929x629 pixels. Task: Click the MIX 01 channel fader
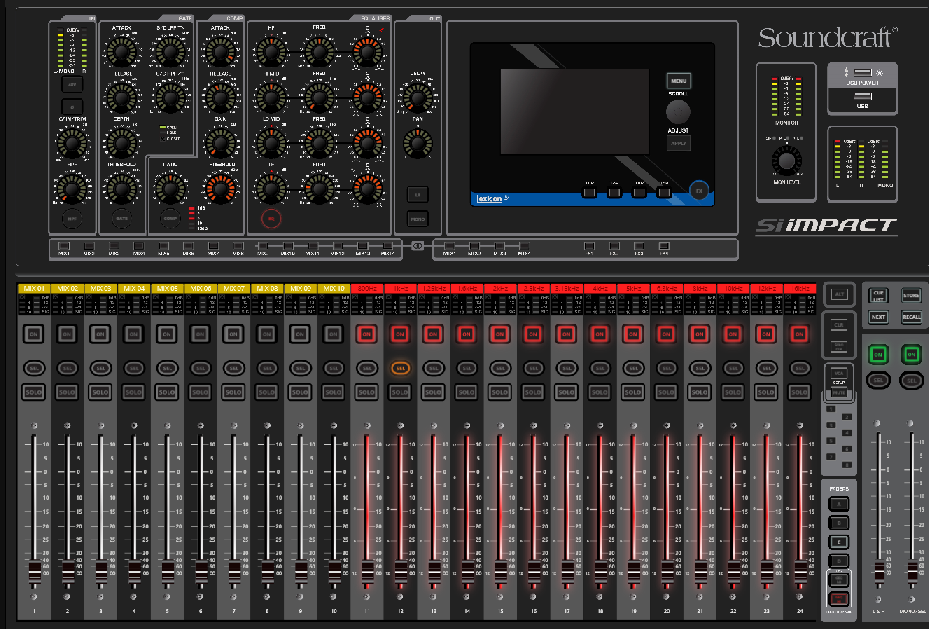click(x=34, y=573)
